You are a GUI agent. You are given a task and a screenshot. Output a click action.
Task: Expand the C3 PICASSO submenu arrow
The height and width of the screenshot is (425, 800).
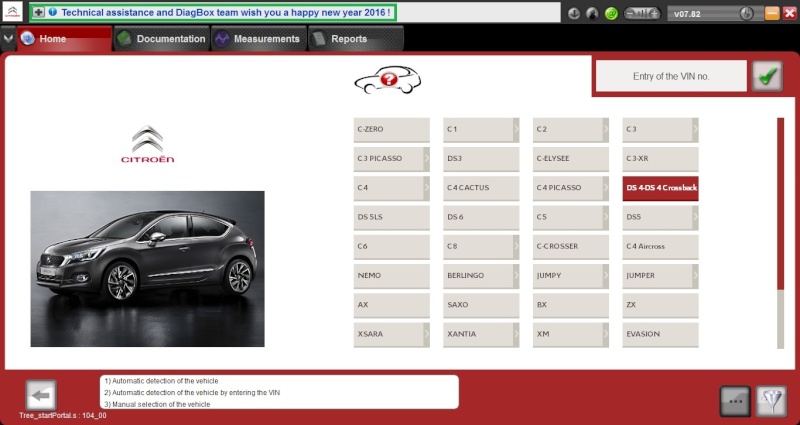427,159
